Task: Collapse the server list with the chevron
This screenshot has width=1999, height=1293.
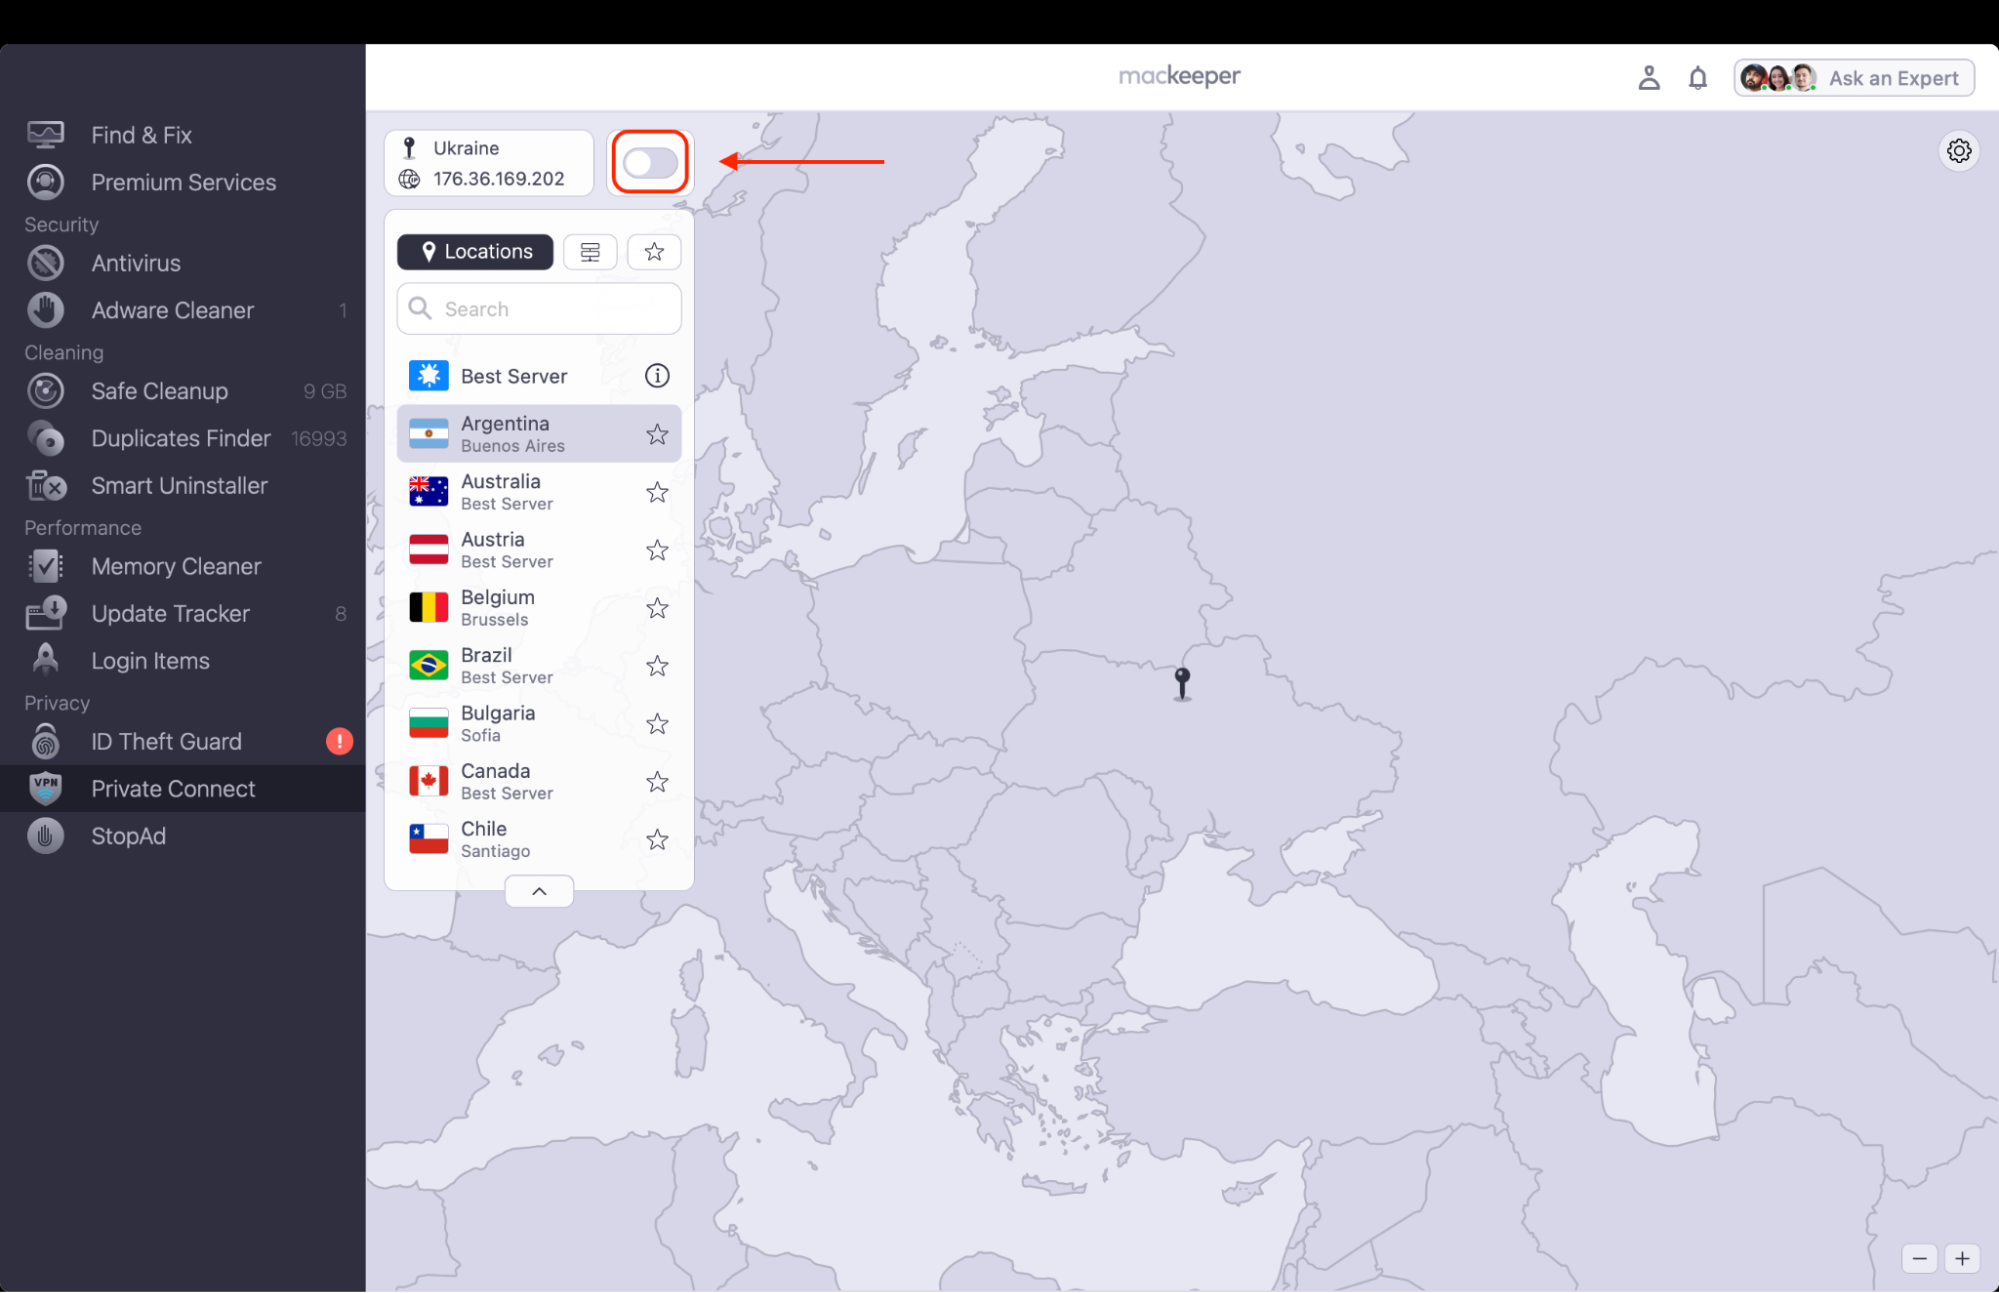Action: (x=538, y=890)
